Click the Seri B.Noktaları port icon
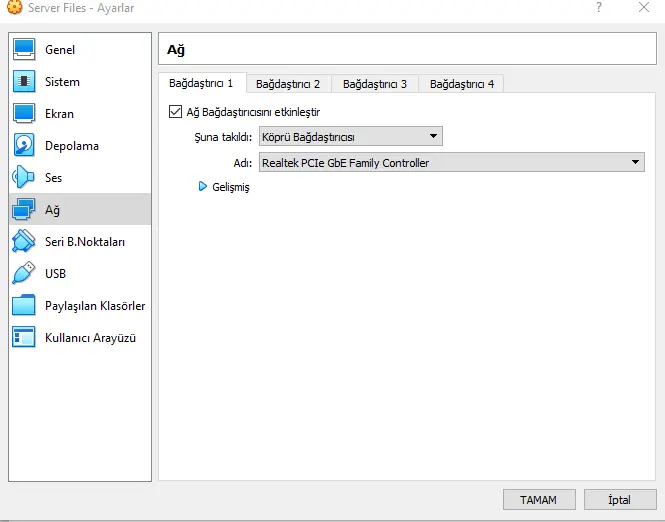 [24, 242]
